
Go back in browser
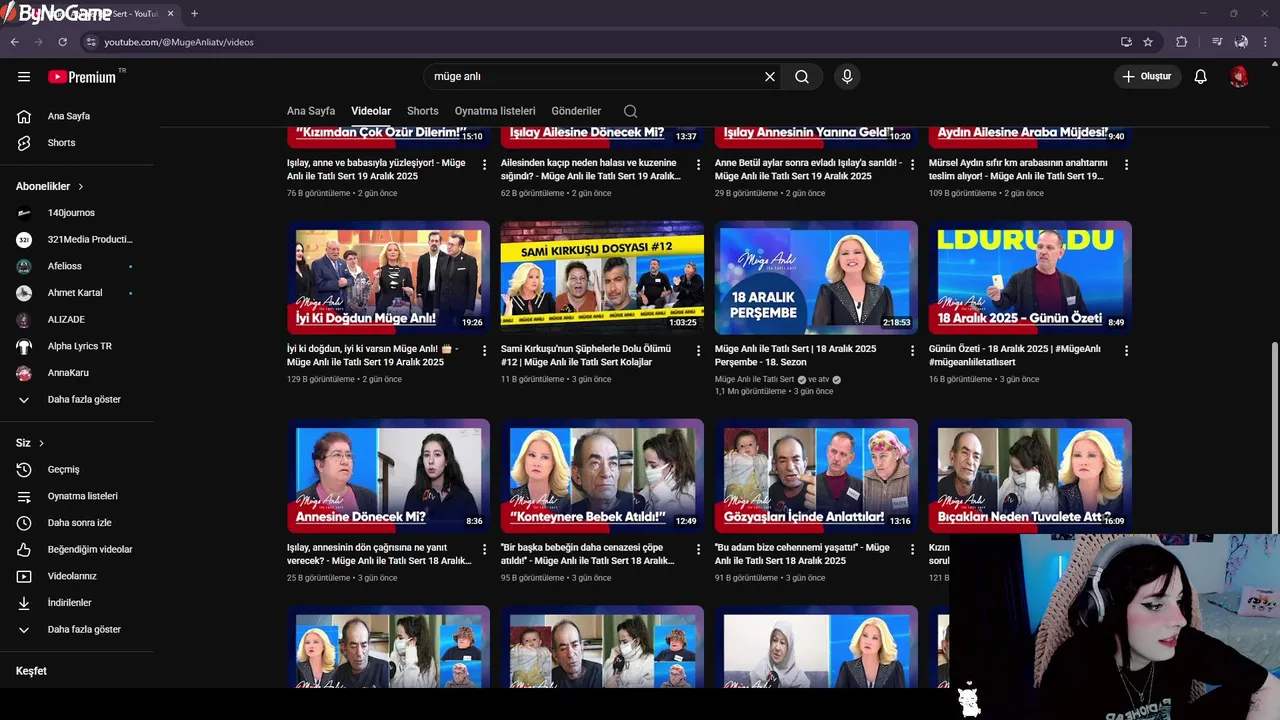pyautogui.click(x=14, y=42)
